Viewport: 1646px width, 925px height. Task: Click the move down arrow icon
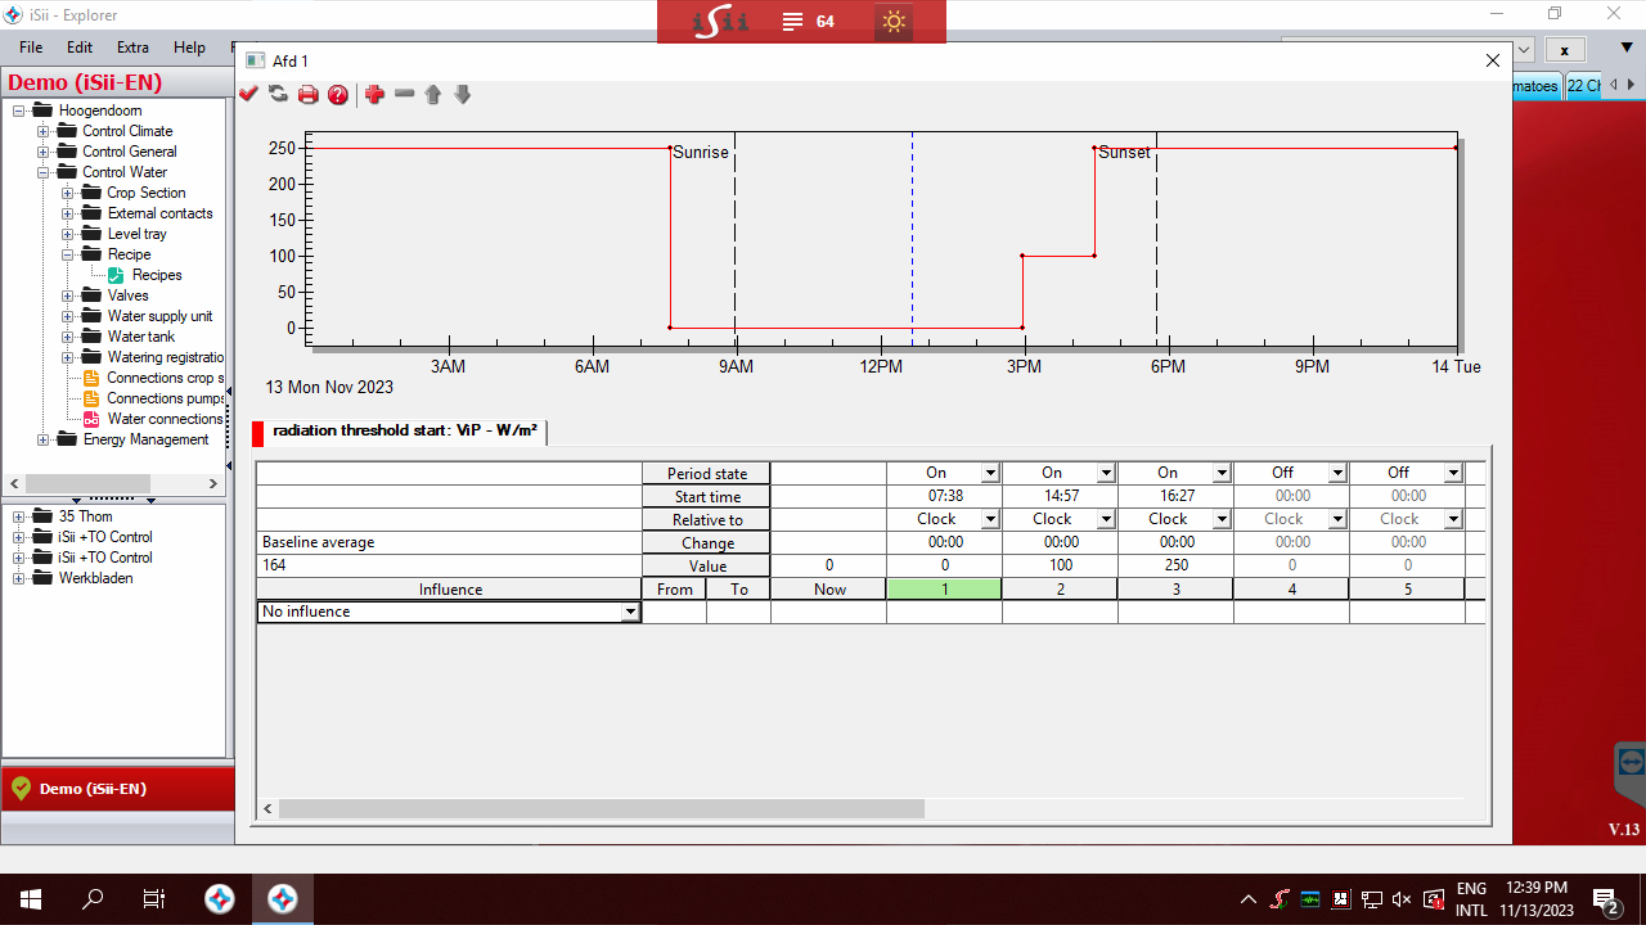[x=462, y=94]
